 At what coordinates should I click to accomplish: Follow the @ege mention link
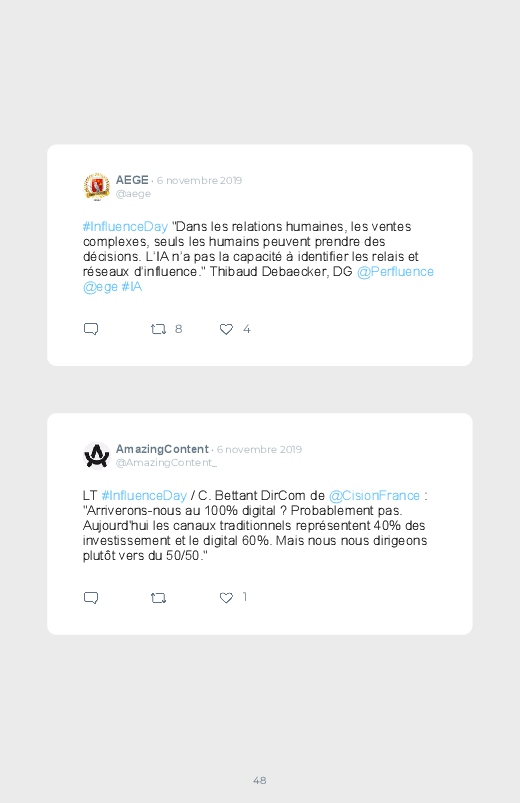click(100, 287)
